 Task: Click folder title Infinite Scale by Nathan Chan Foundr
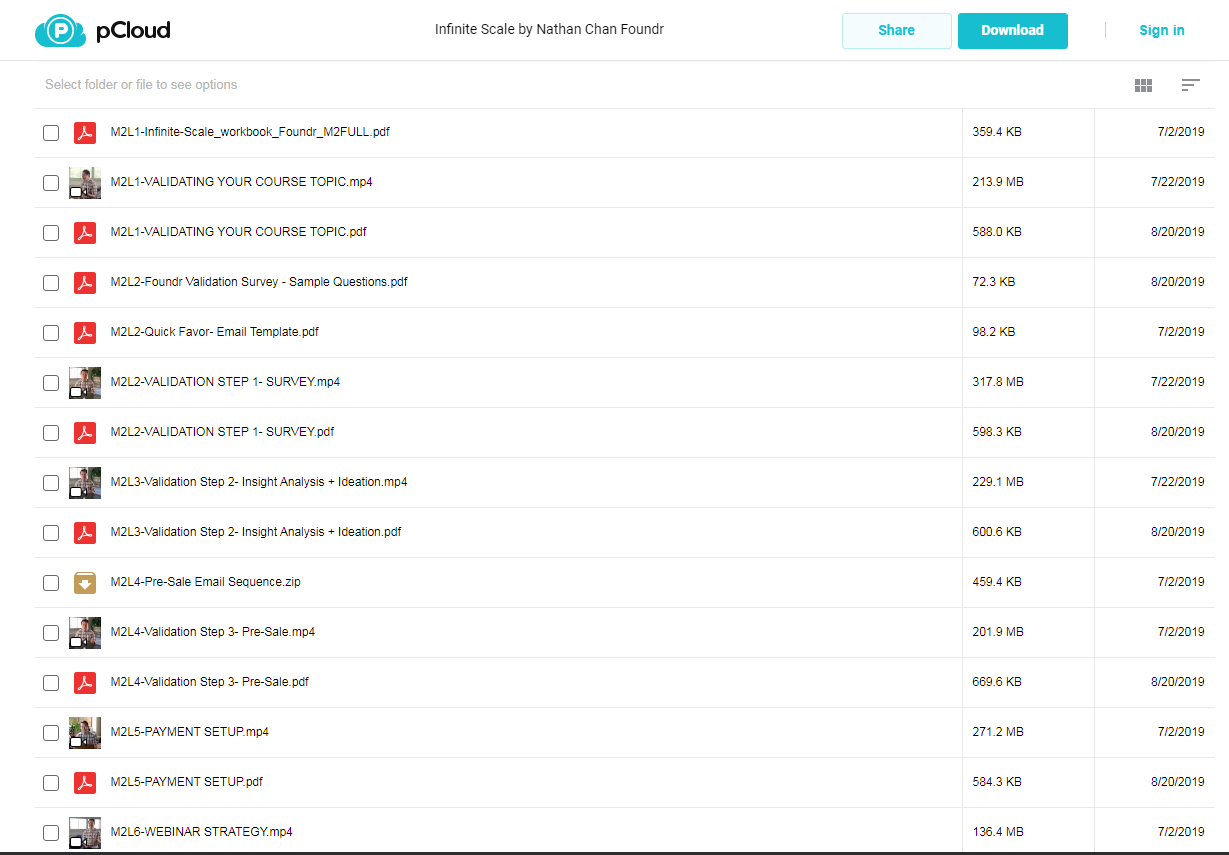click(x=549, y=30)
